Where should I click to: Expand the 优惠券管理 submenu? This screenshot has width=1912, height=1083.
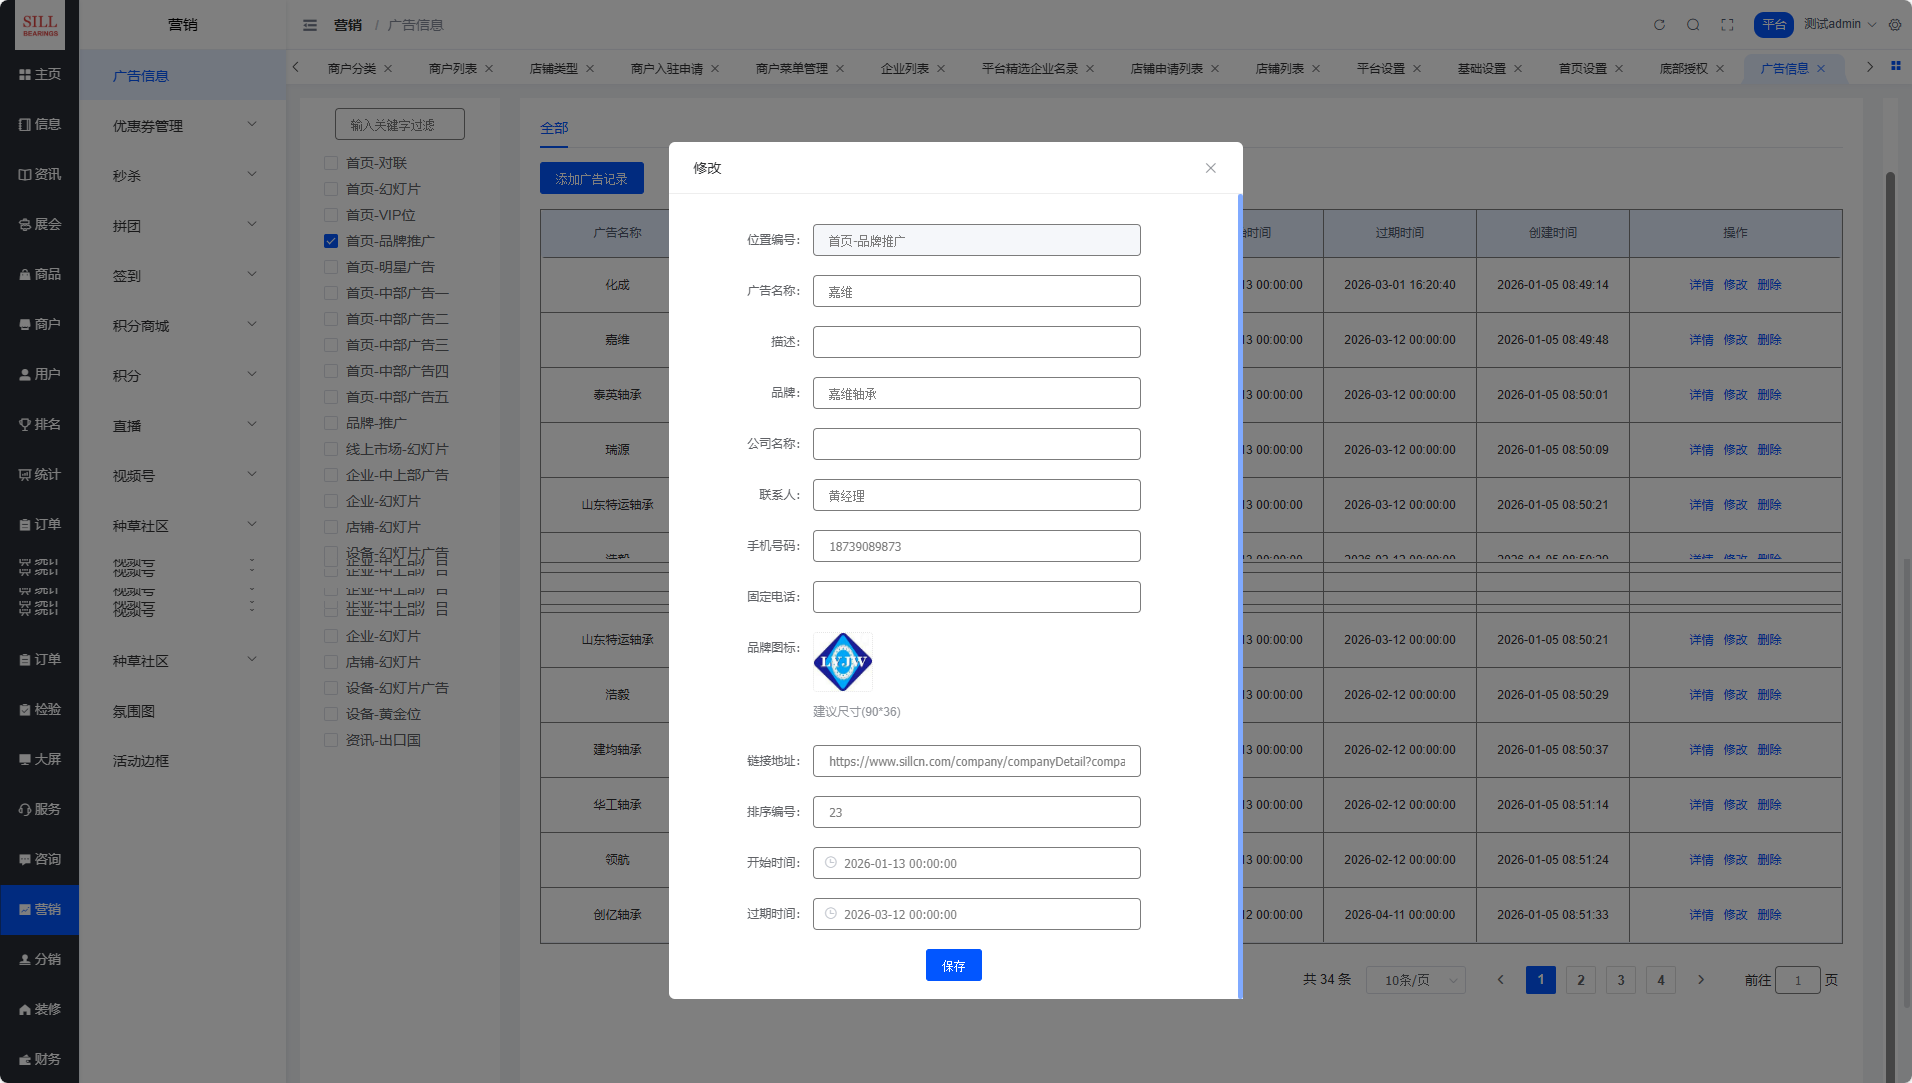pyautogui.click(x=183, y=126)
